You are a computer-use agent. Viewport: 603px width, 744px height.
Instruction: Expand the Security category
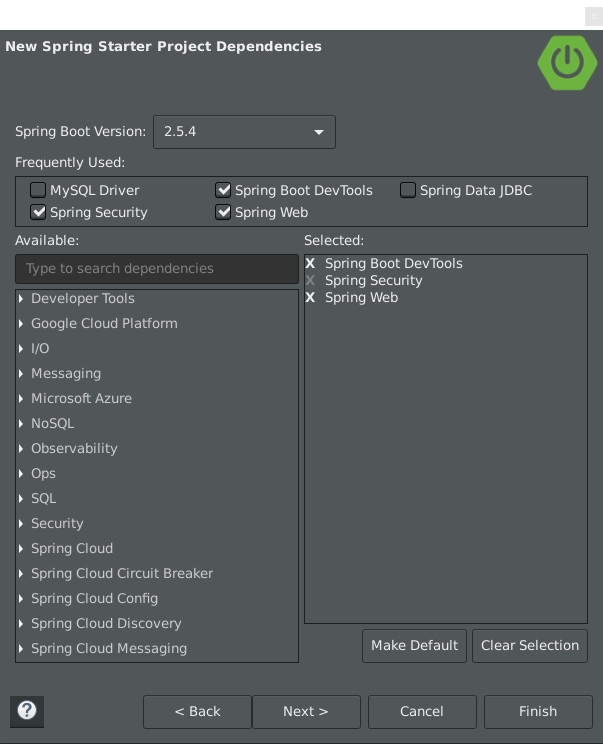[x=21, y=523]
